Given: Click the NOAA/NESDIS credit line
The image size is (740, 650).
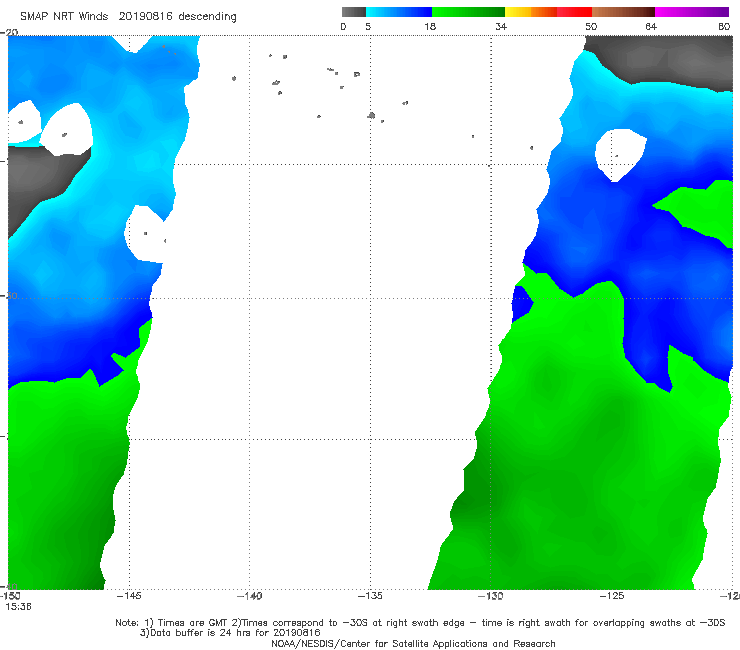Looking at the screenshot, I should click(413, 643).
